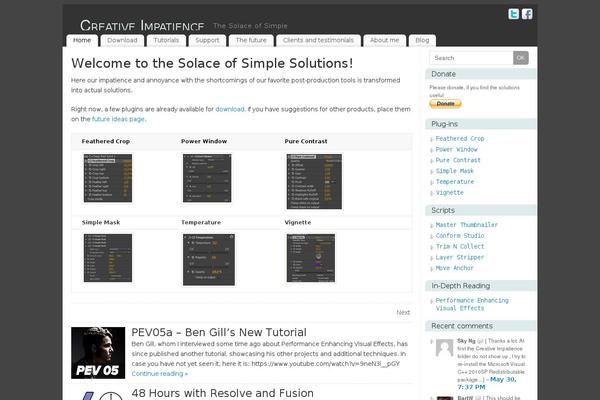Switch to the Blog tab

click(x=422, y=40)
